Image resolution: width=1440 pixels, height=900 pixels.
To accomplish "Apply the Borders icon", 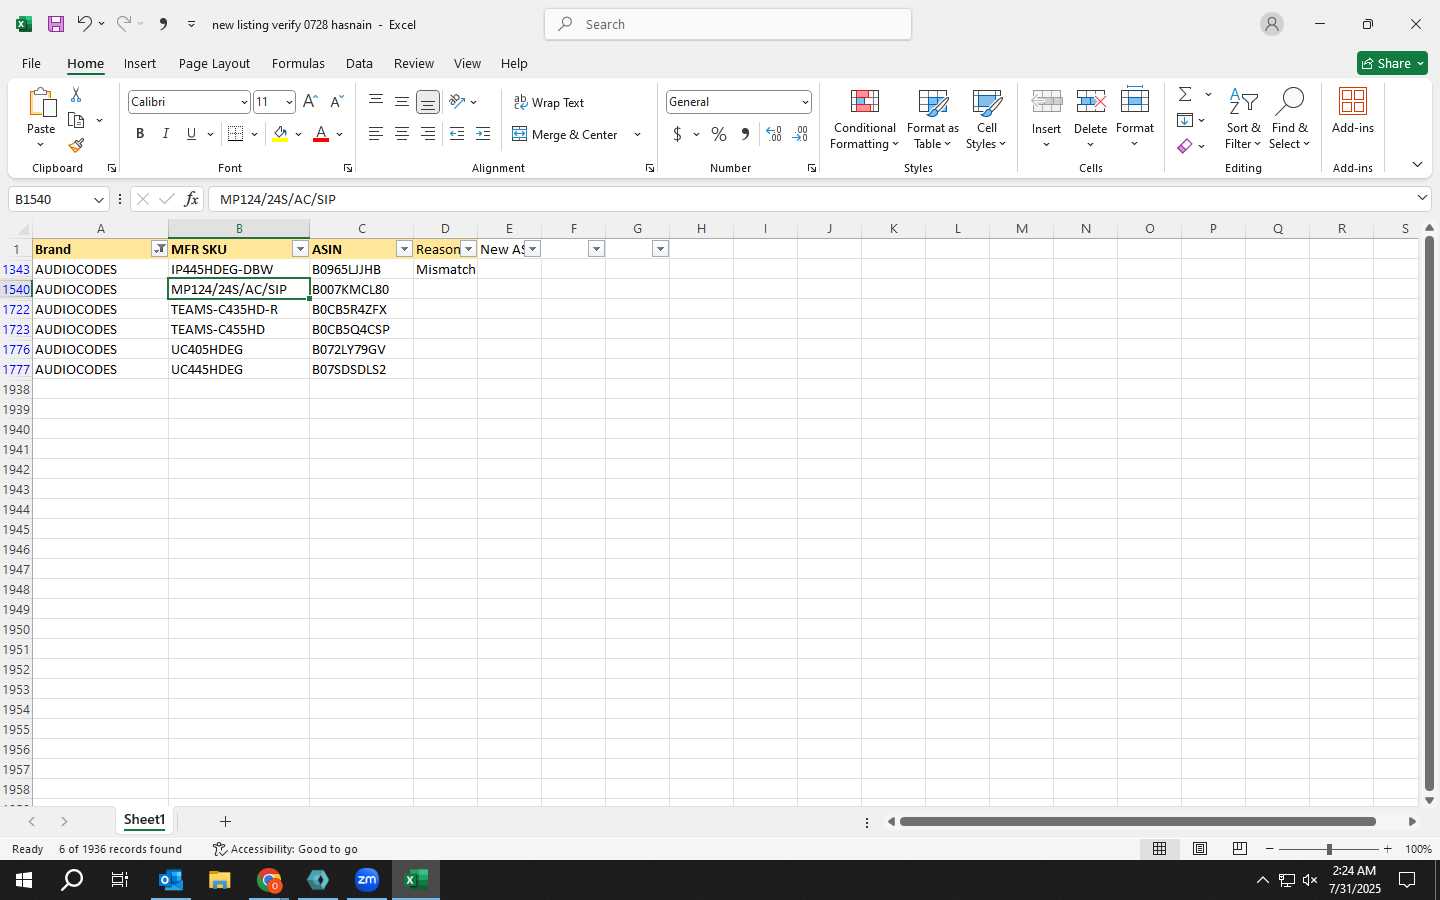I will click(236, 134).
